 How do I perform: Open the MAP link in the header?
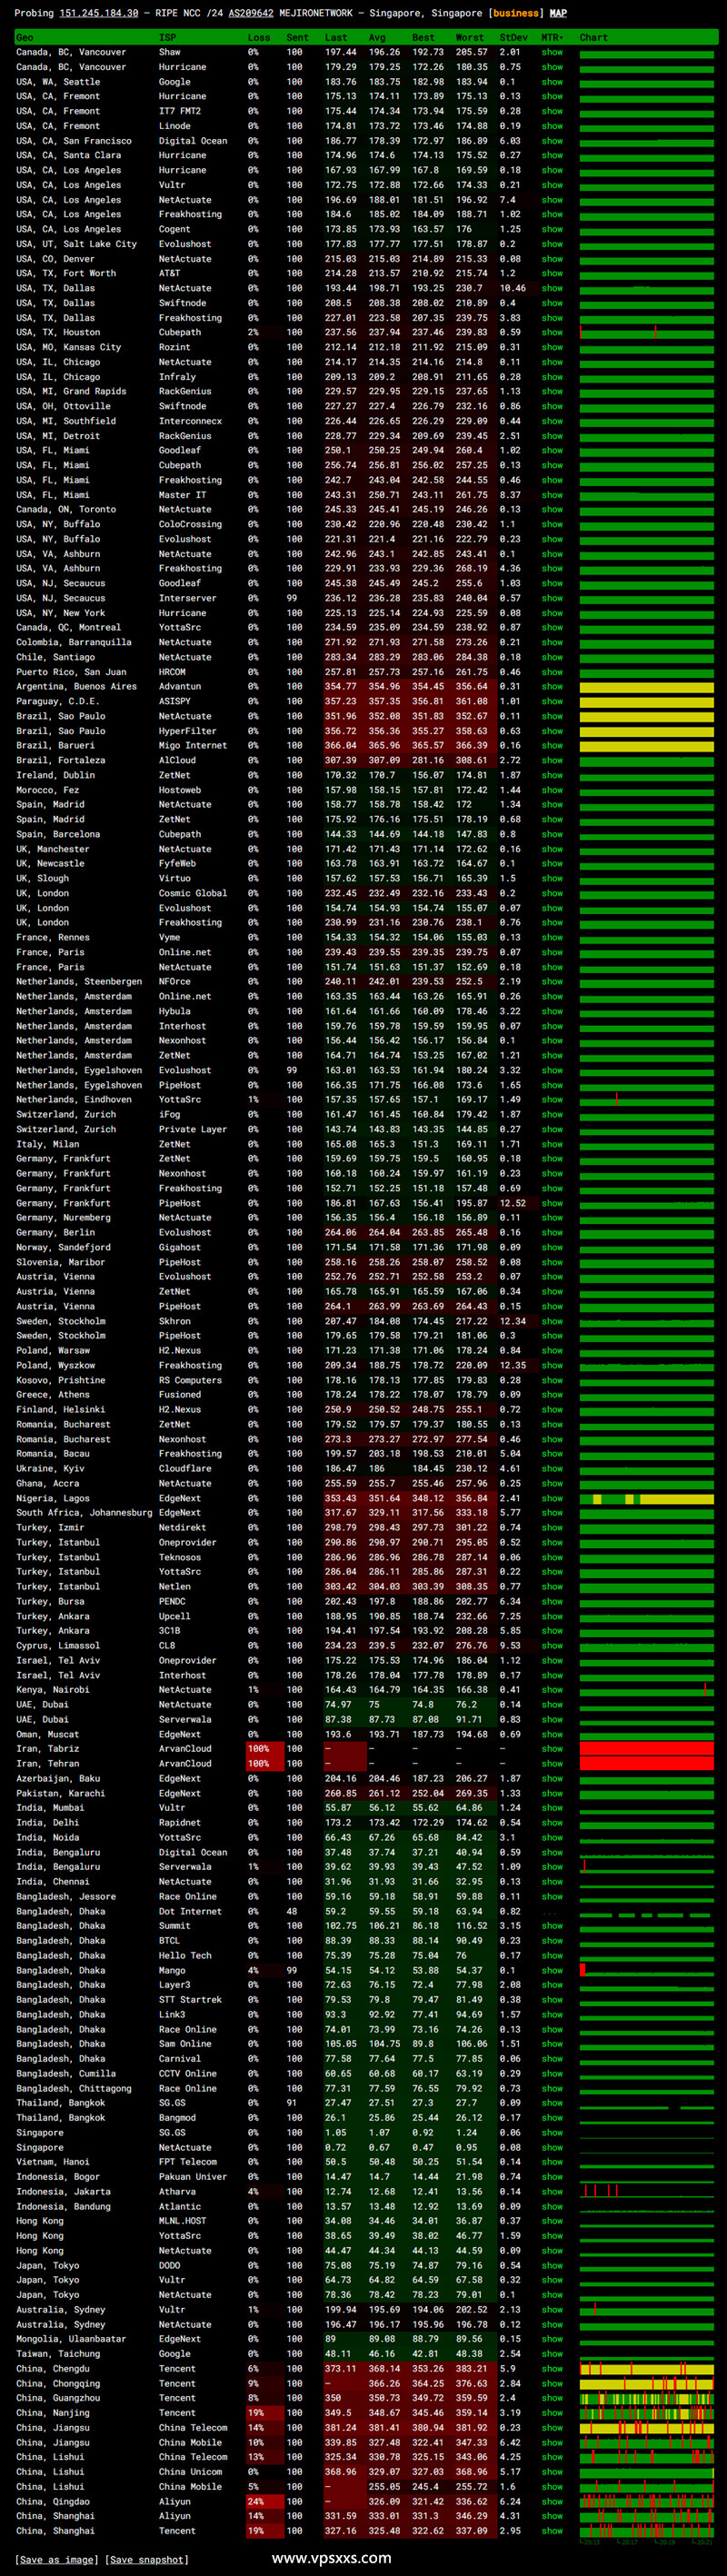(558, 13)
